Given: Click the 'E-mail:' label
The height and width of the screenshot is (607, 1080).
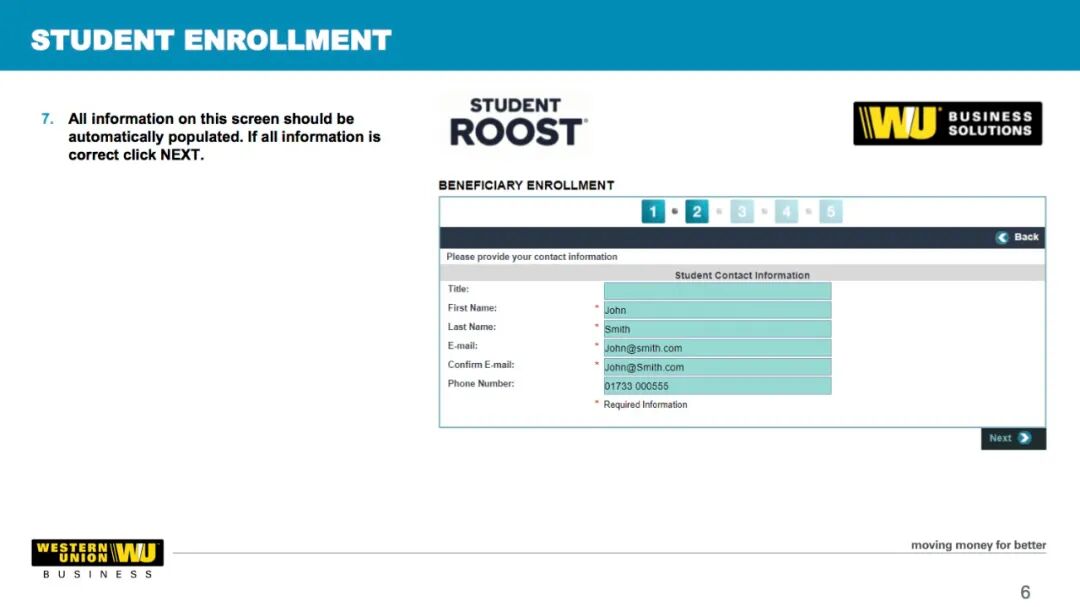Looking at the screenshot, I should (462, 346).
